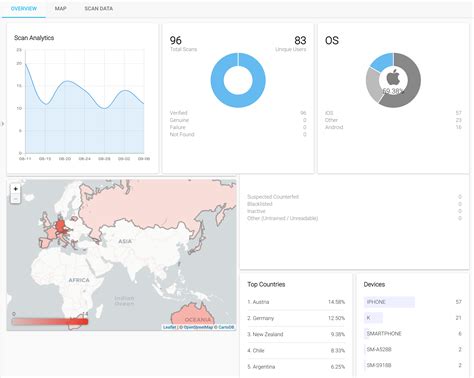Open the Leaflet attribution link
Image resolution: width=474 pixels, height=378 pixels.
tap(169, 327)
